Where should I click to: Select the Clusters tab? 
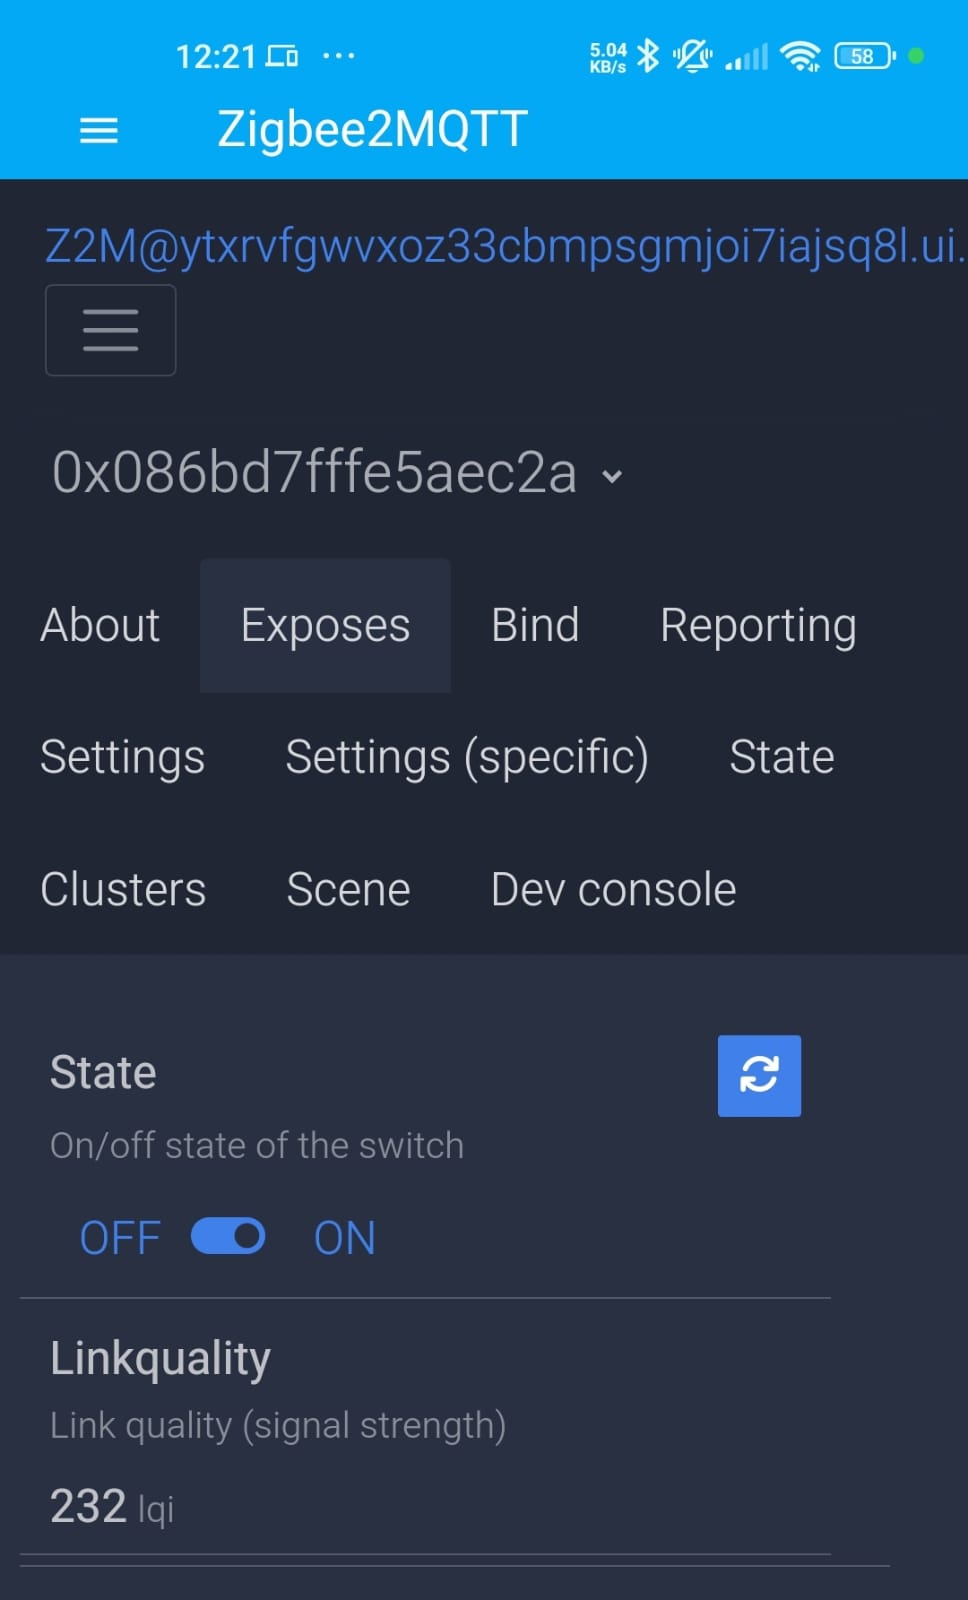[123, 889]
